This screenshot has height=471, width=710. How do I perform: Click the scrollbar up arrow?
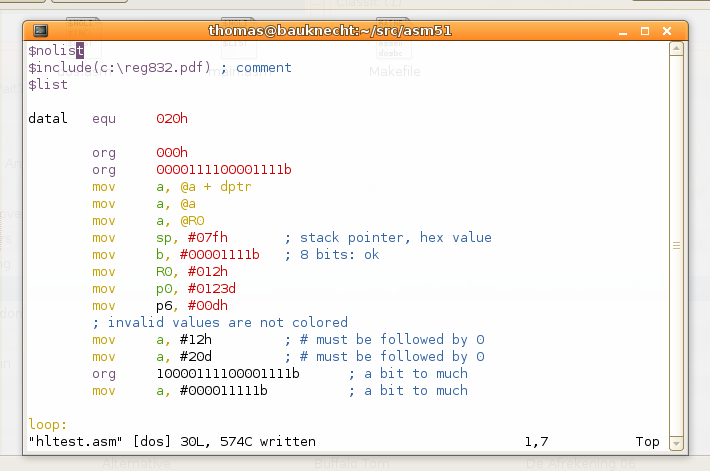[x=676, y=49]
